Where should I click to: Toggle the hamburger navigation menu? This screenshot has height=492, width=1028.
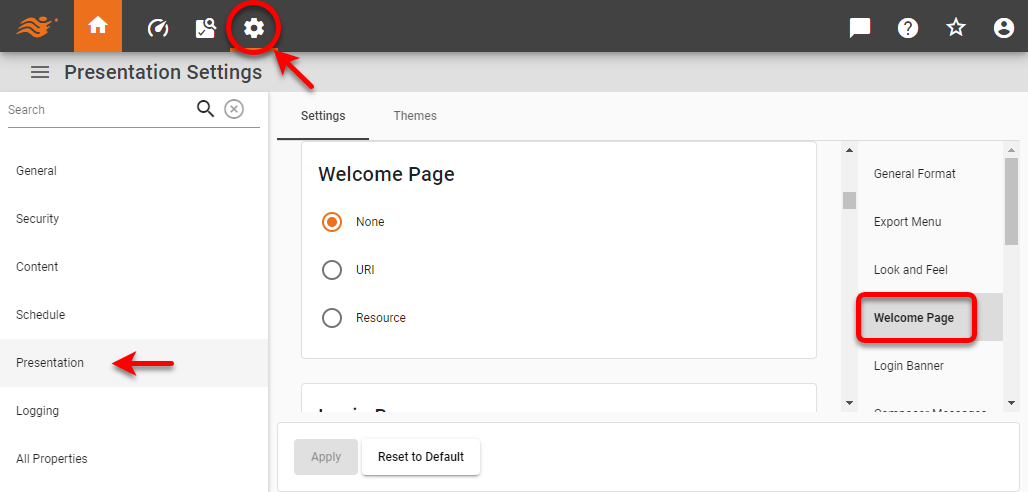click(x=40, y=72)
